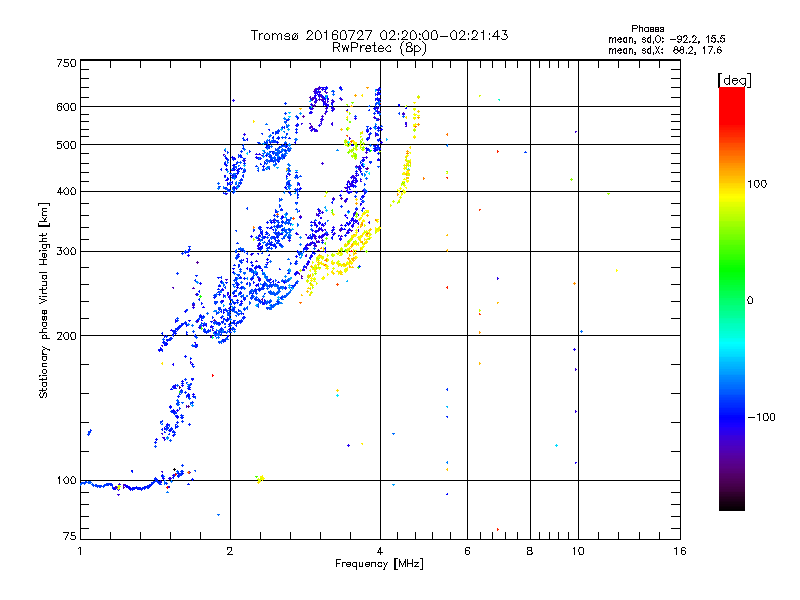Click the x-axis tick label '8'

pos(530,551)
